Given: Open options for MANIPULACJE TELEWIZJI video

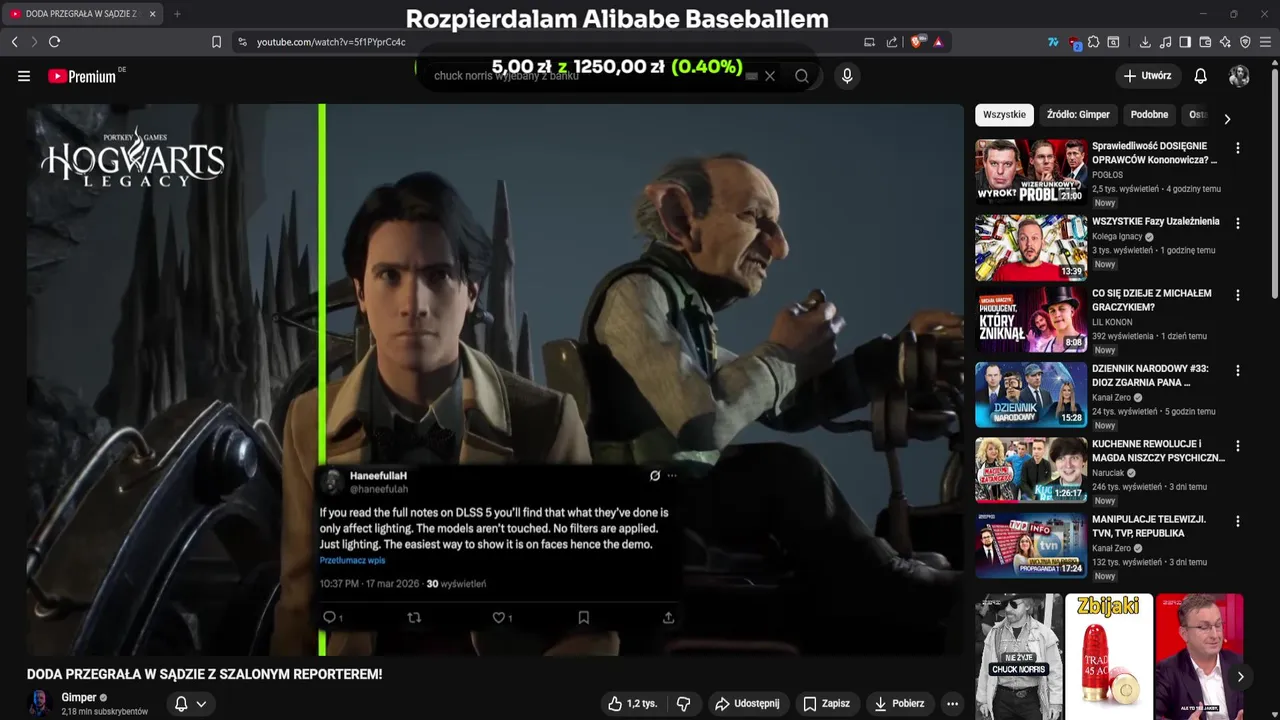Looking at the screenshot, I should [x=1238, y=521].
